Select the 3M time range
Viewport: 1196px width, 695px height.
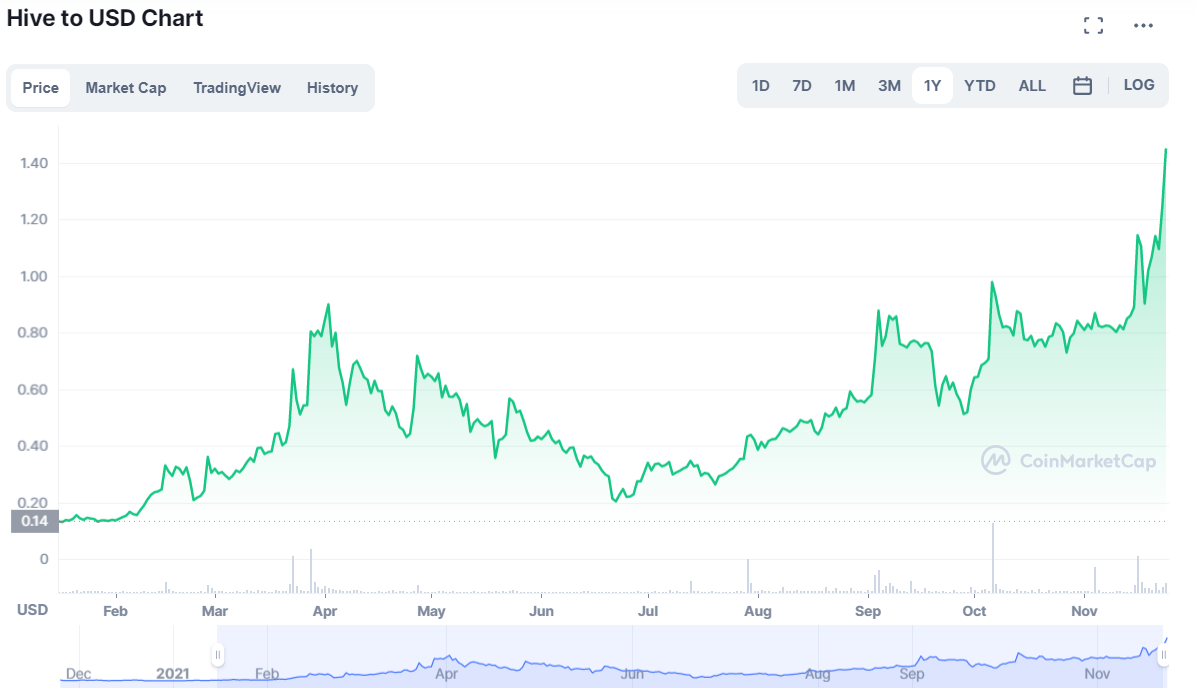click(x=889, y=85)
